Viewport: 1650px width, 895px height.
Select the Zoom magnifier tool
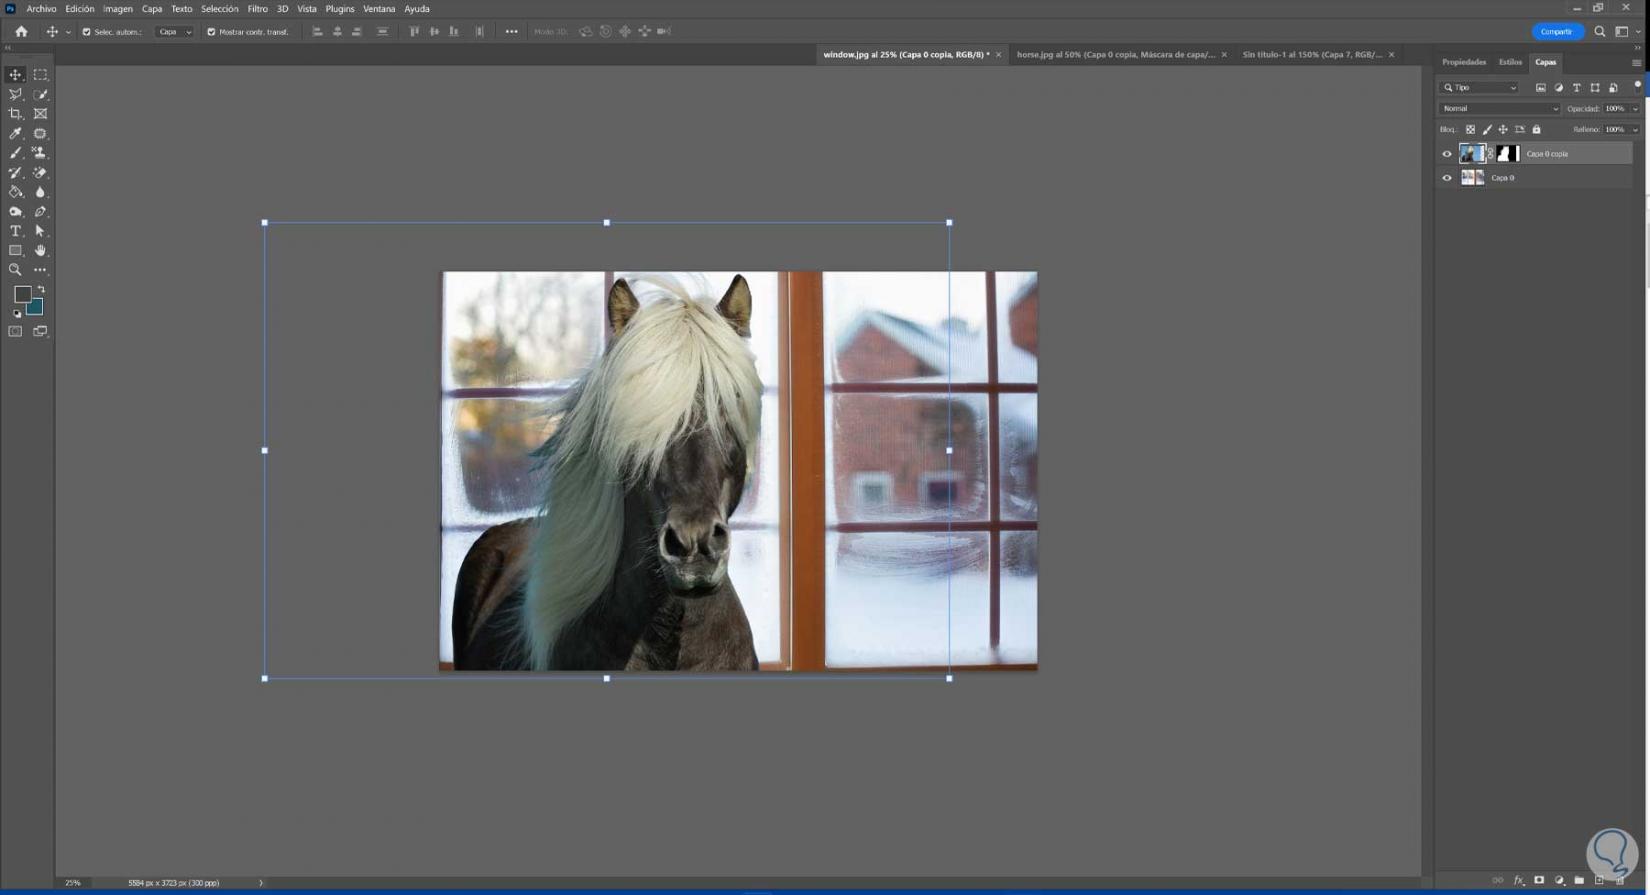pyautogui.click(x=15, y=270)
